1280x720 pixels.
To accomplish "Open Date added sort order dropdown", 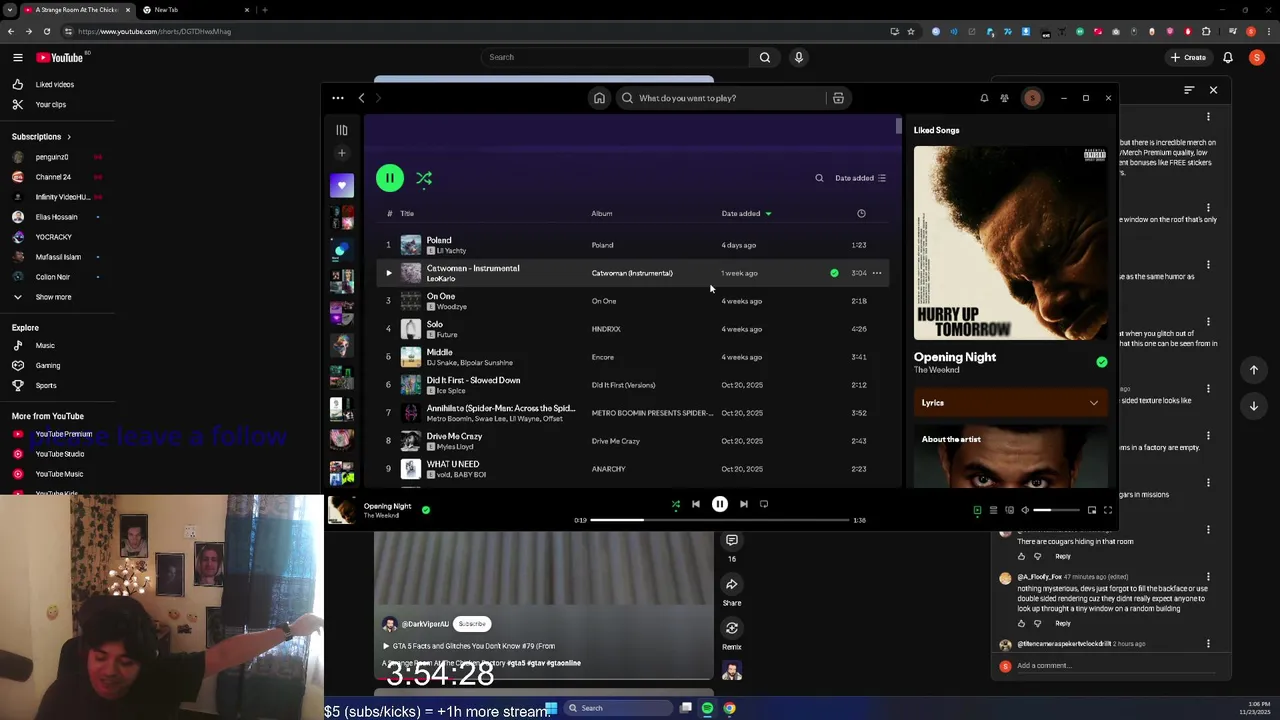I will [861, 178].
